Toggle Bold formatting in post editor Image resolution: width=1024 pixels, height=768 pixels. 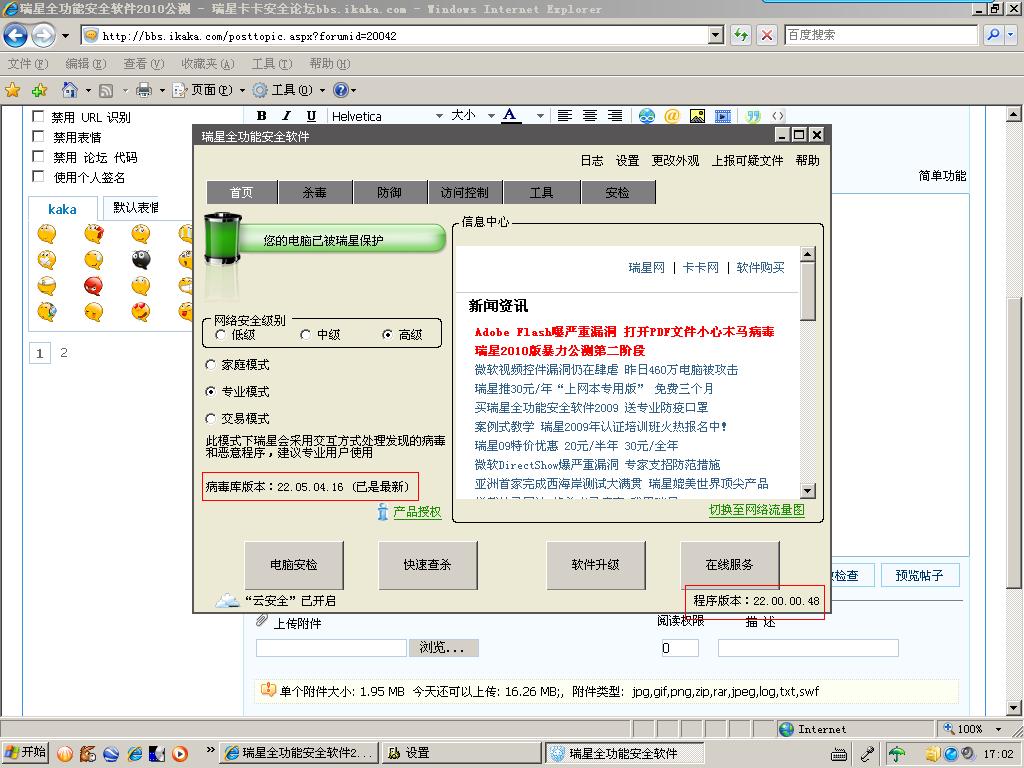point(262,116)
